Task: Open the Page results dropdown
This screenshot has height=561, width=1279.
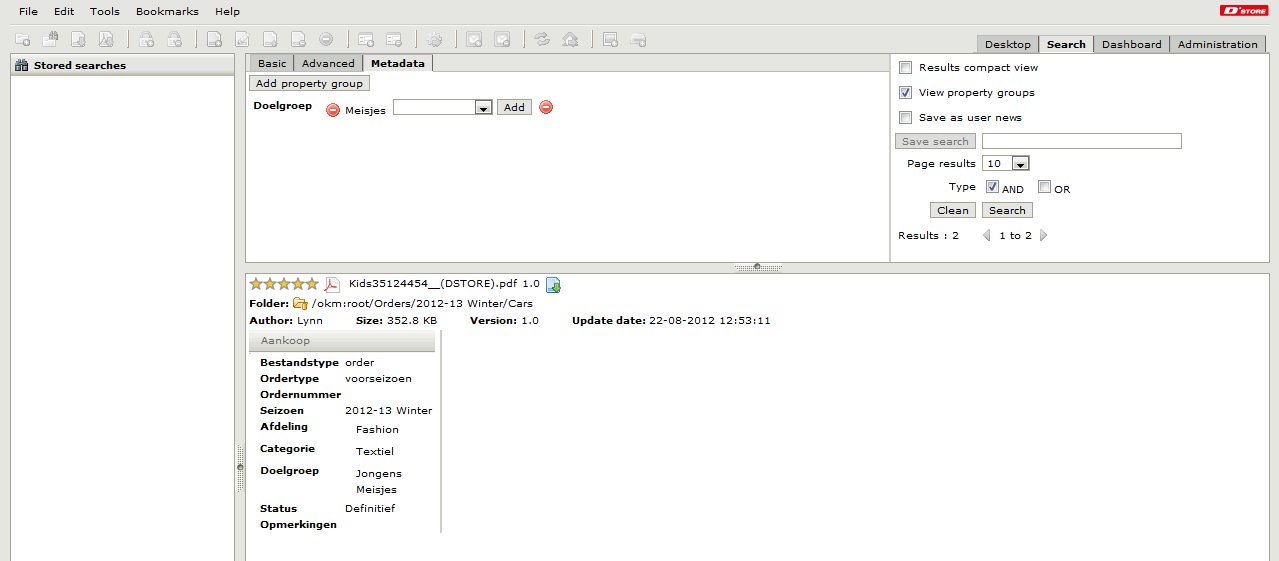Action: point(1020,164)
